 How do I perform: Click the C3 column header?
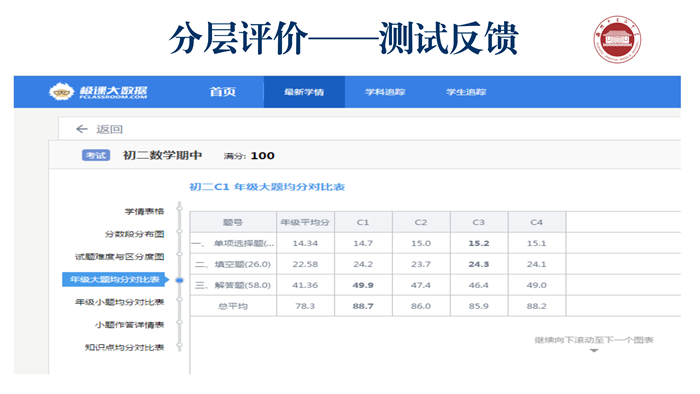pyautogui.click(x=479, y=222)
